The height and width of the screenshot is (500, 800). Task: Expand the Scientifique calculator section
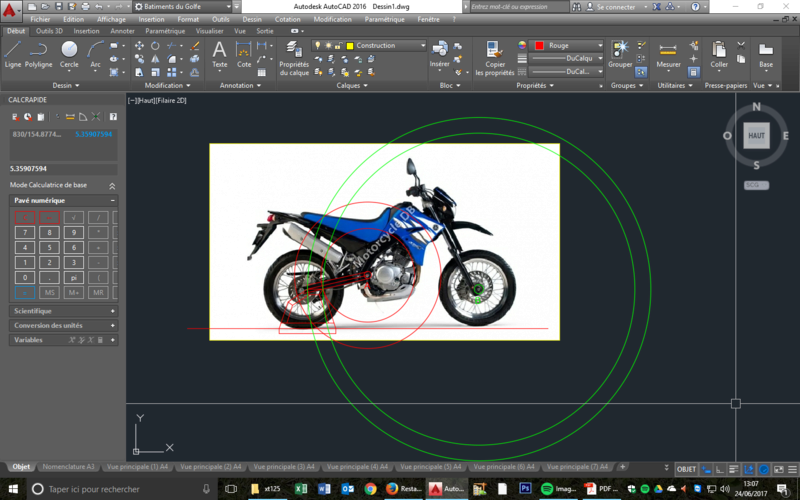point(64,311)
